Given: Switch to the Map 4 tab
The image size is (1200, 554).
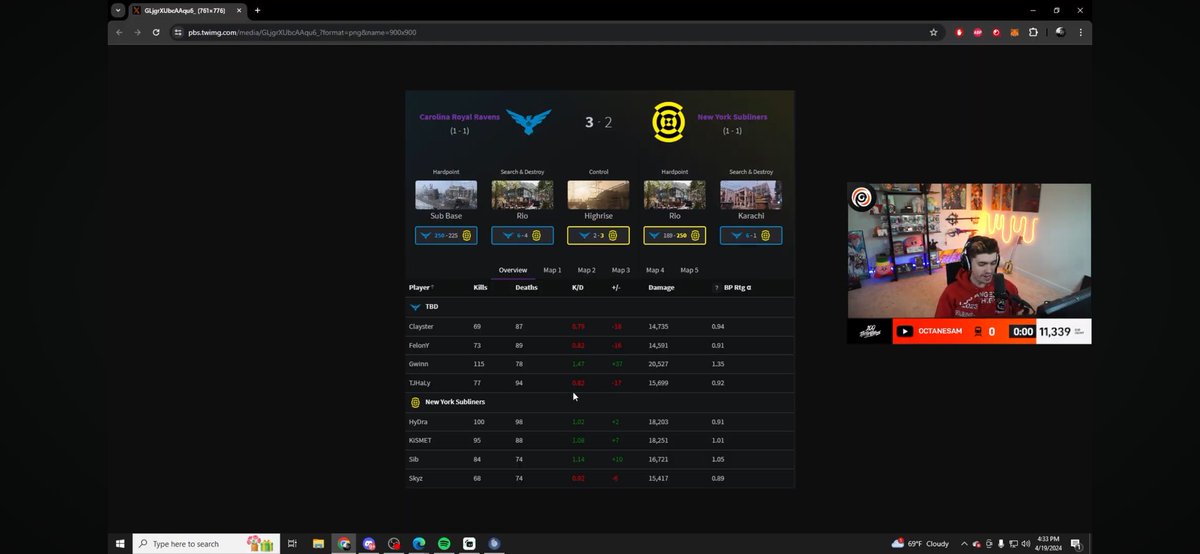Looking at the screenshot, I should [655, 270].
